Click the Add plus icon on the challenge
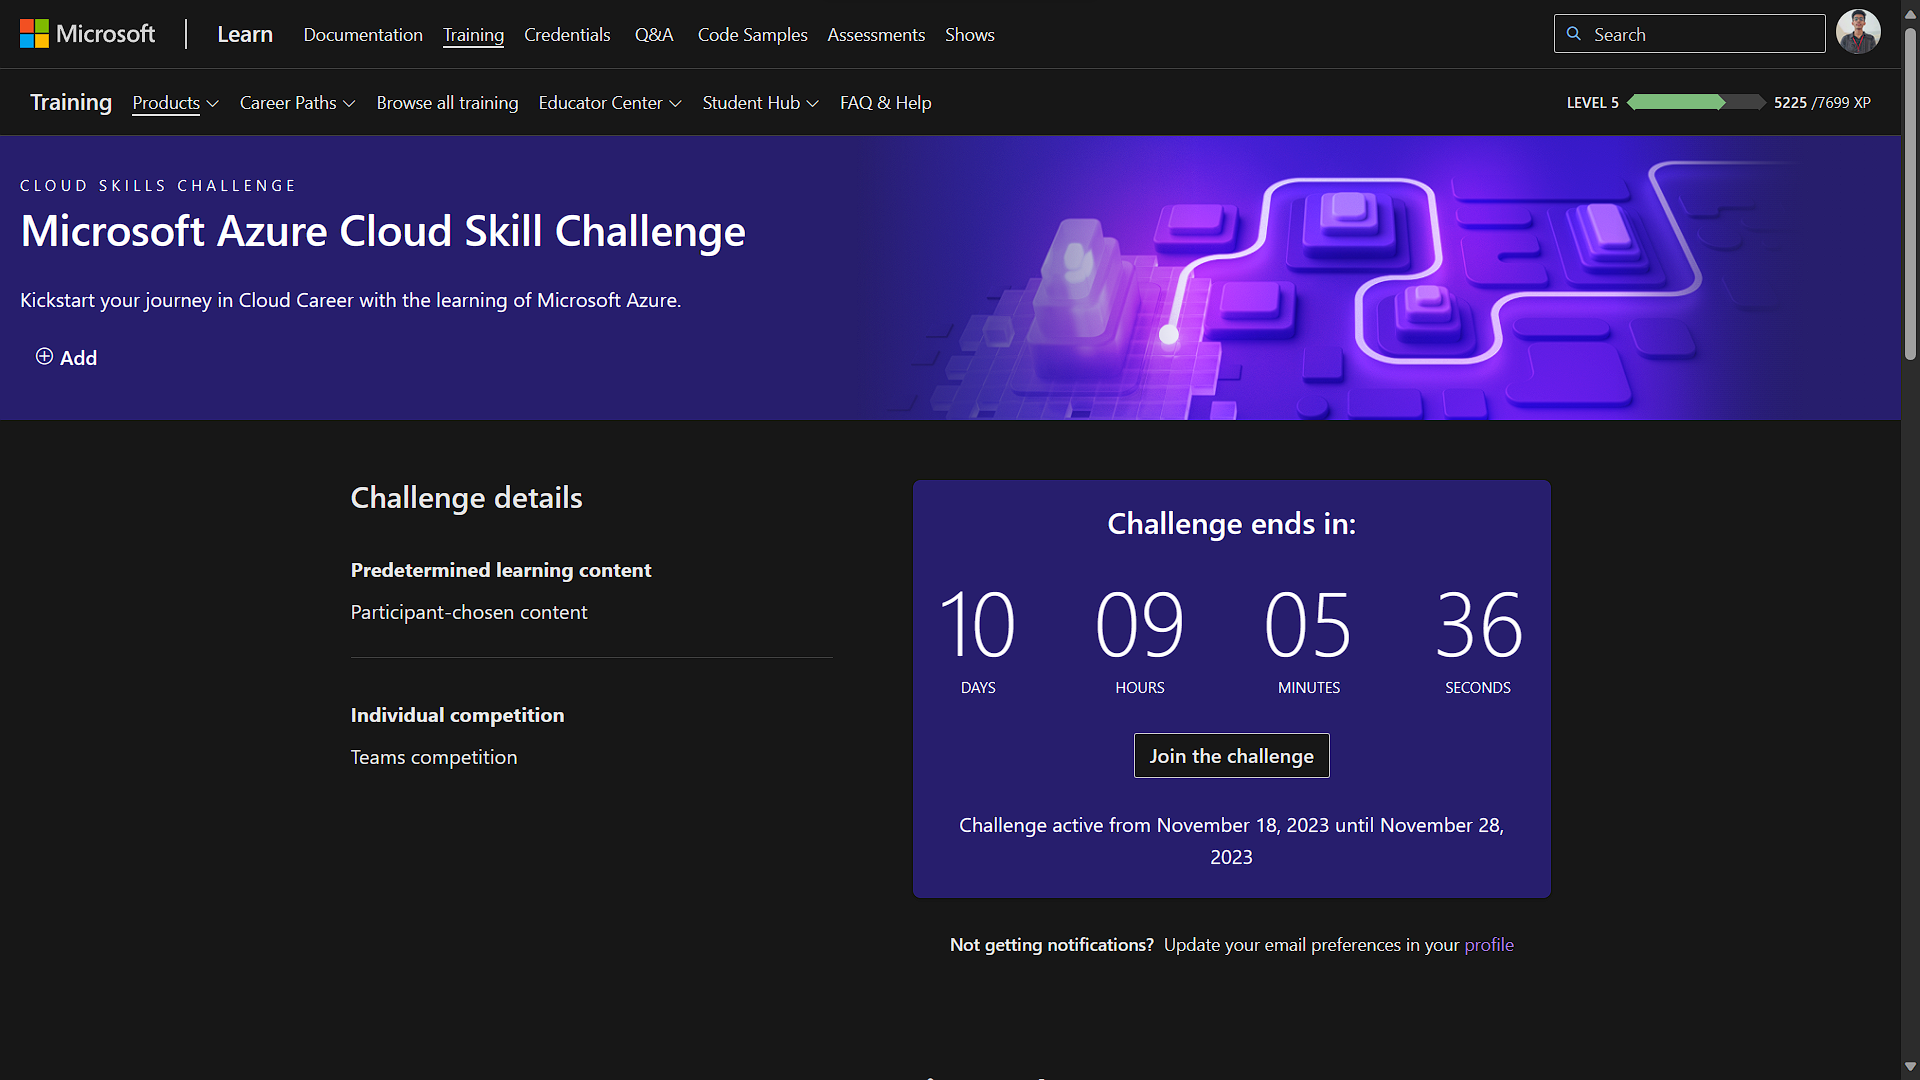 coord(44,357)
